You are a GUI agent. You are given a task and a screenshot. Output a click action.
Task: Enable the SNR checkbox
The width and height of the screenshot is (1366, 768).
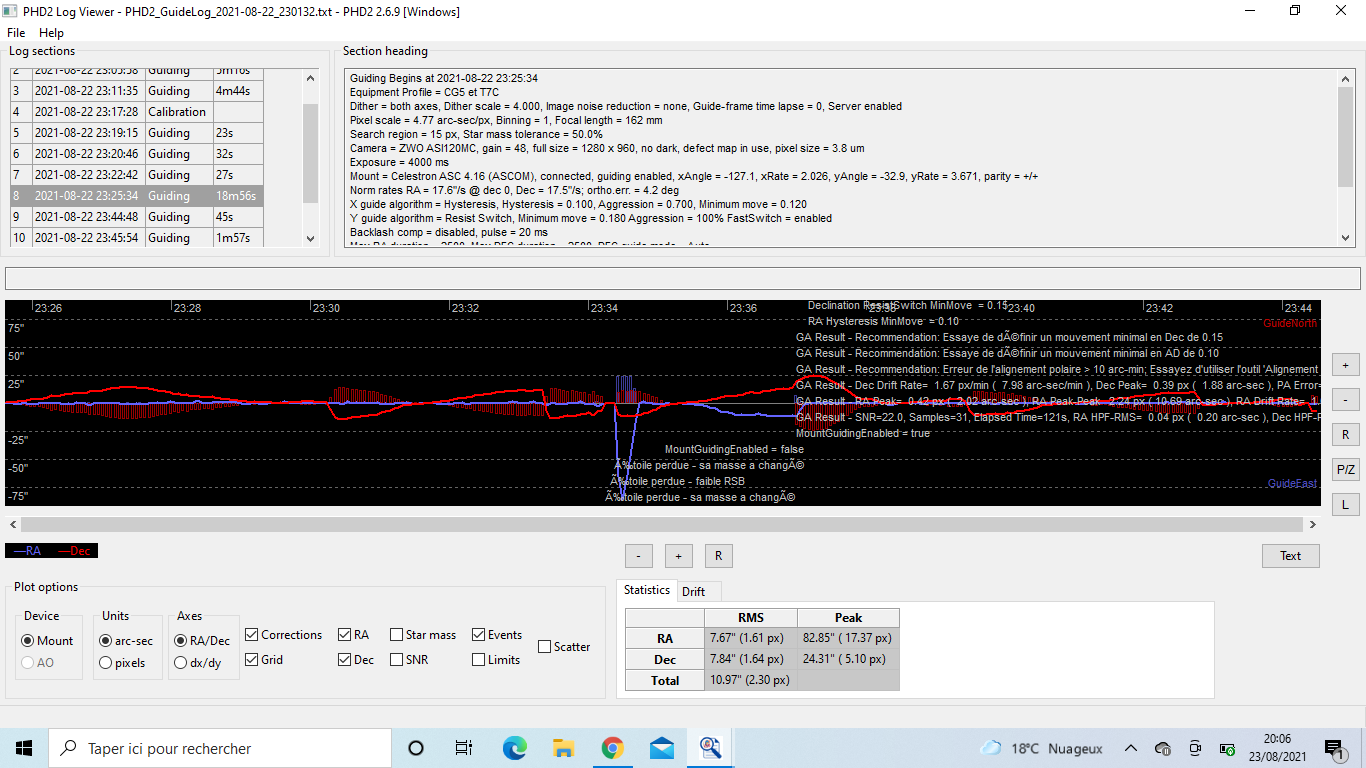411,660
